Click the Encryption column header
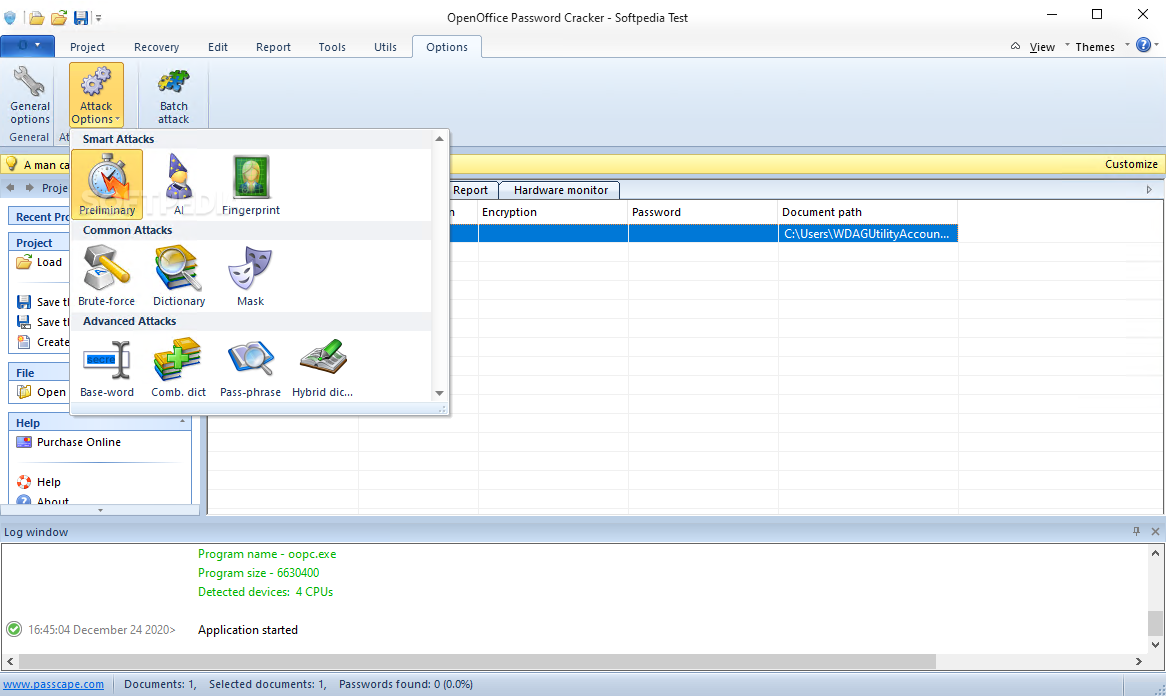 [553, 212]
